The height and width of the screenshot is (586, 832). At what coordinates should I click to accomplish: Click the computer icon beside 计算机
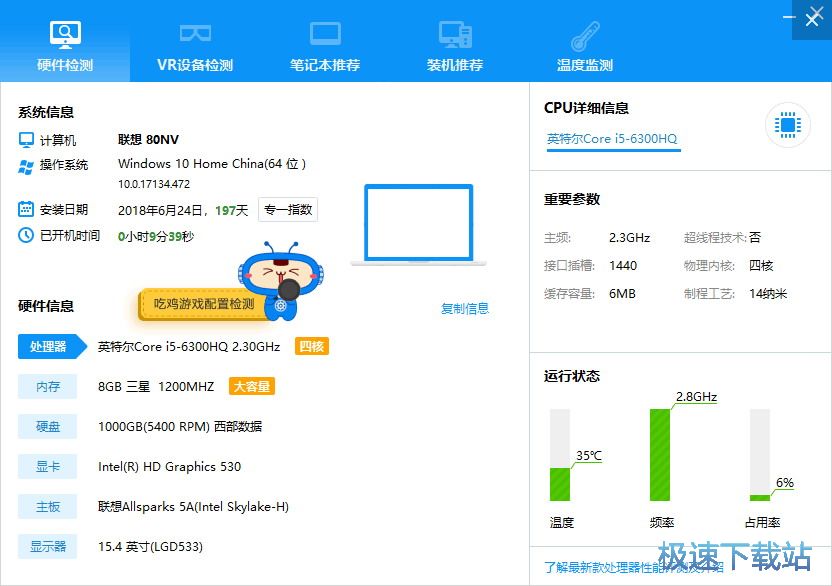26,140
